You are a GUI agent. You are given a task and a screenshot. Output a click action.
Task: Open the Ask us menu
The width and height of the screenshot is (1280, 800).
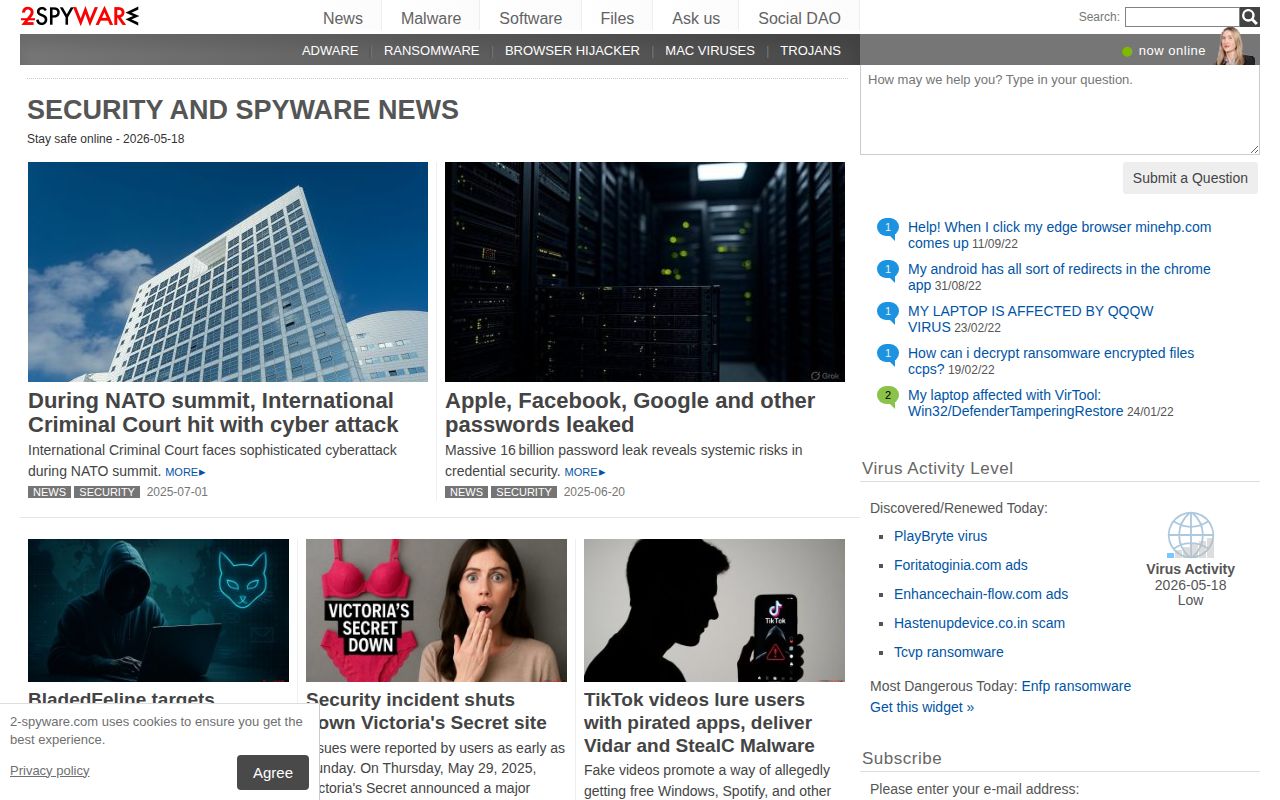tap(696, 18)
